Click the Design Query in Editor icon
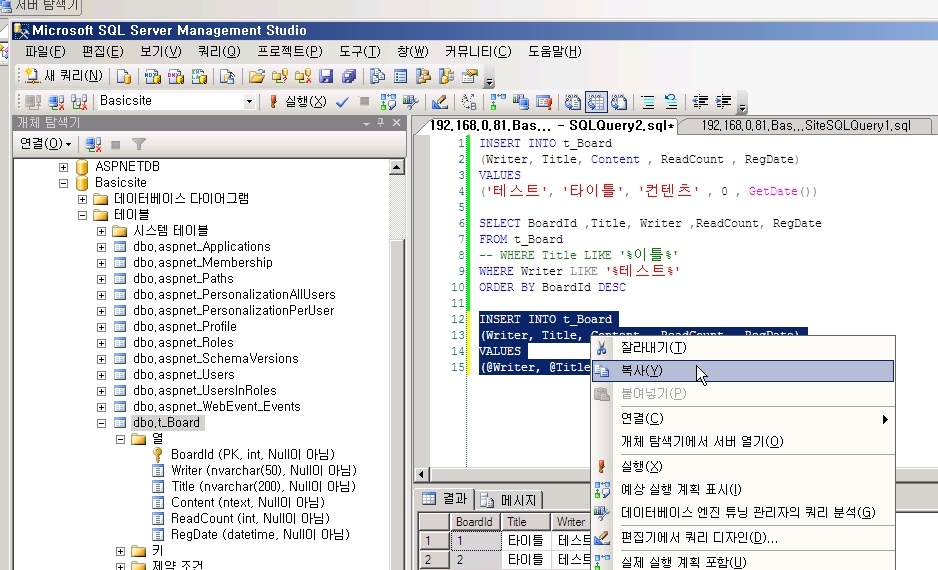 point(440,102)
